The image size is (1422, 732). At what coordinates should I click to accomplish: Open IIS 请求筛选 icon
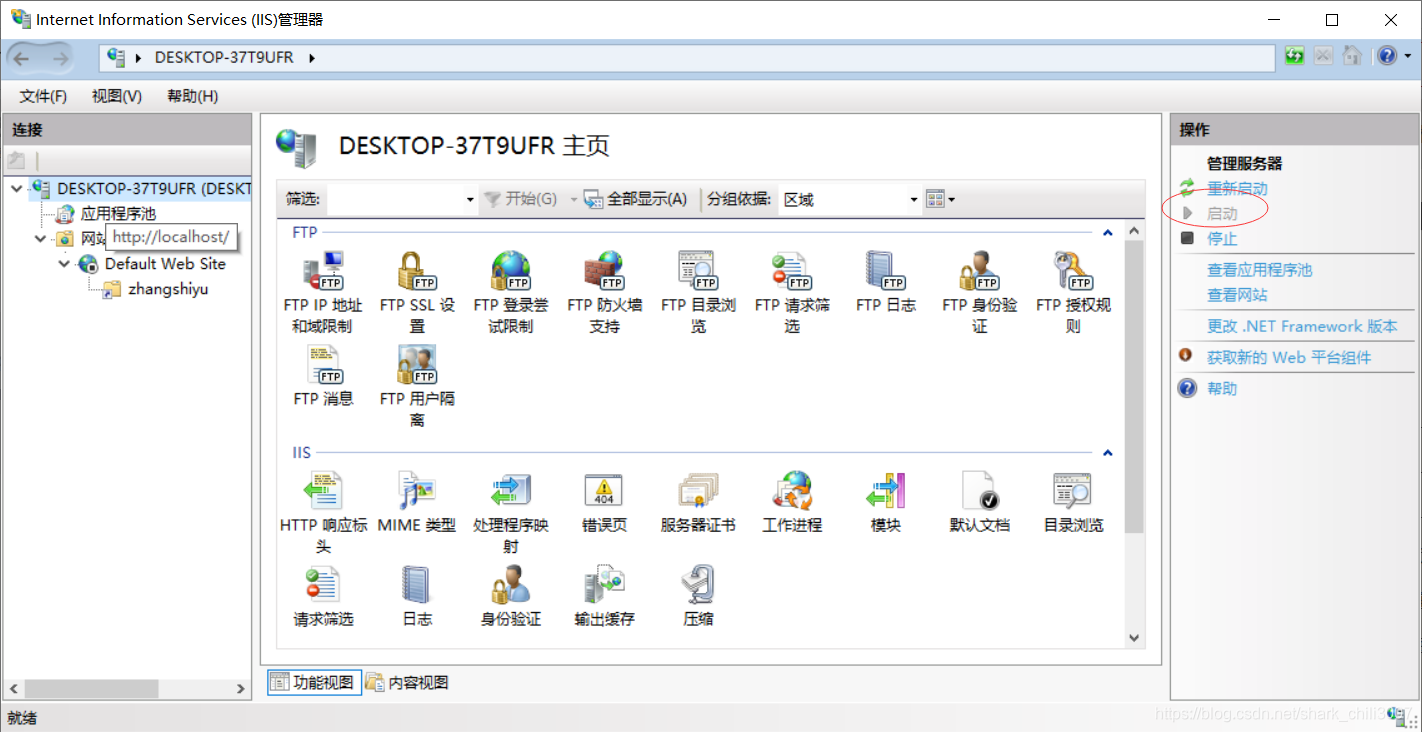pos(323,584)
